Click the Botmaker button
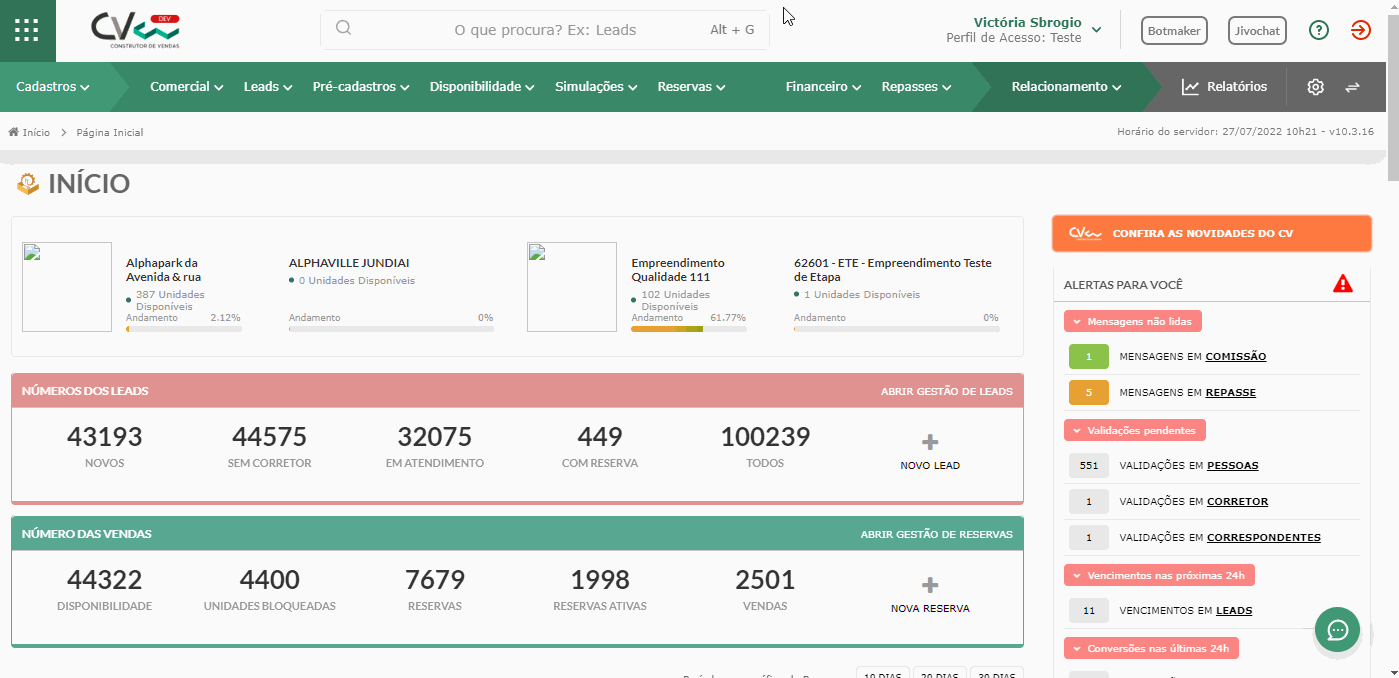 (1174, 30)
